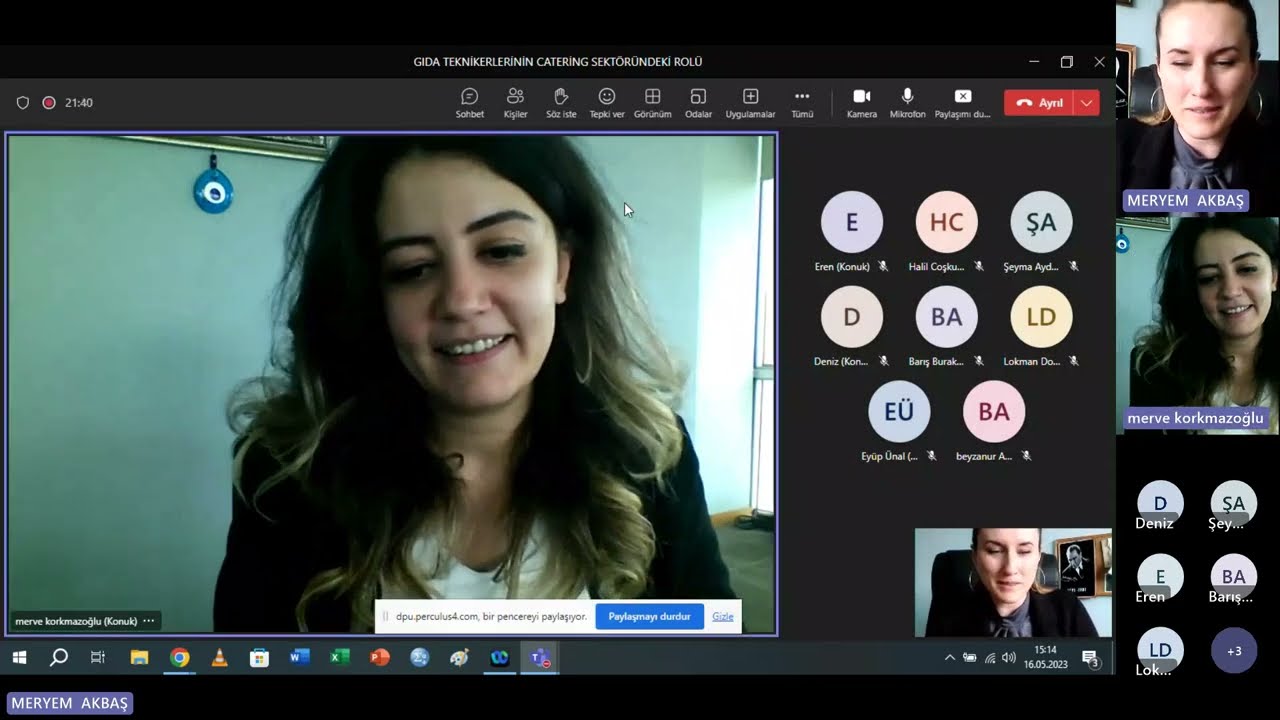Select Halil Coşku... HC avatar
This screenshot has height=720, width=1280.
pyautogui.click(x=946, y=222)
